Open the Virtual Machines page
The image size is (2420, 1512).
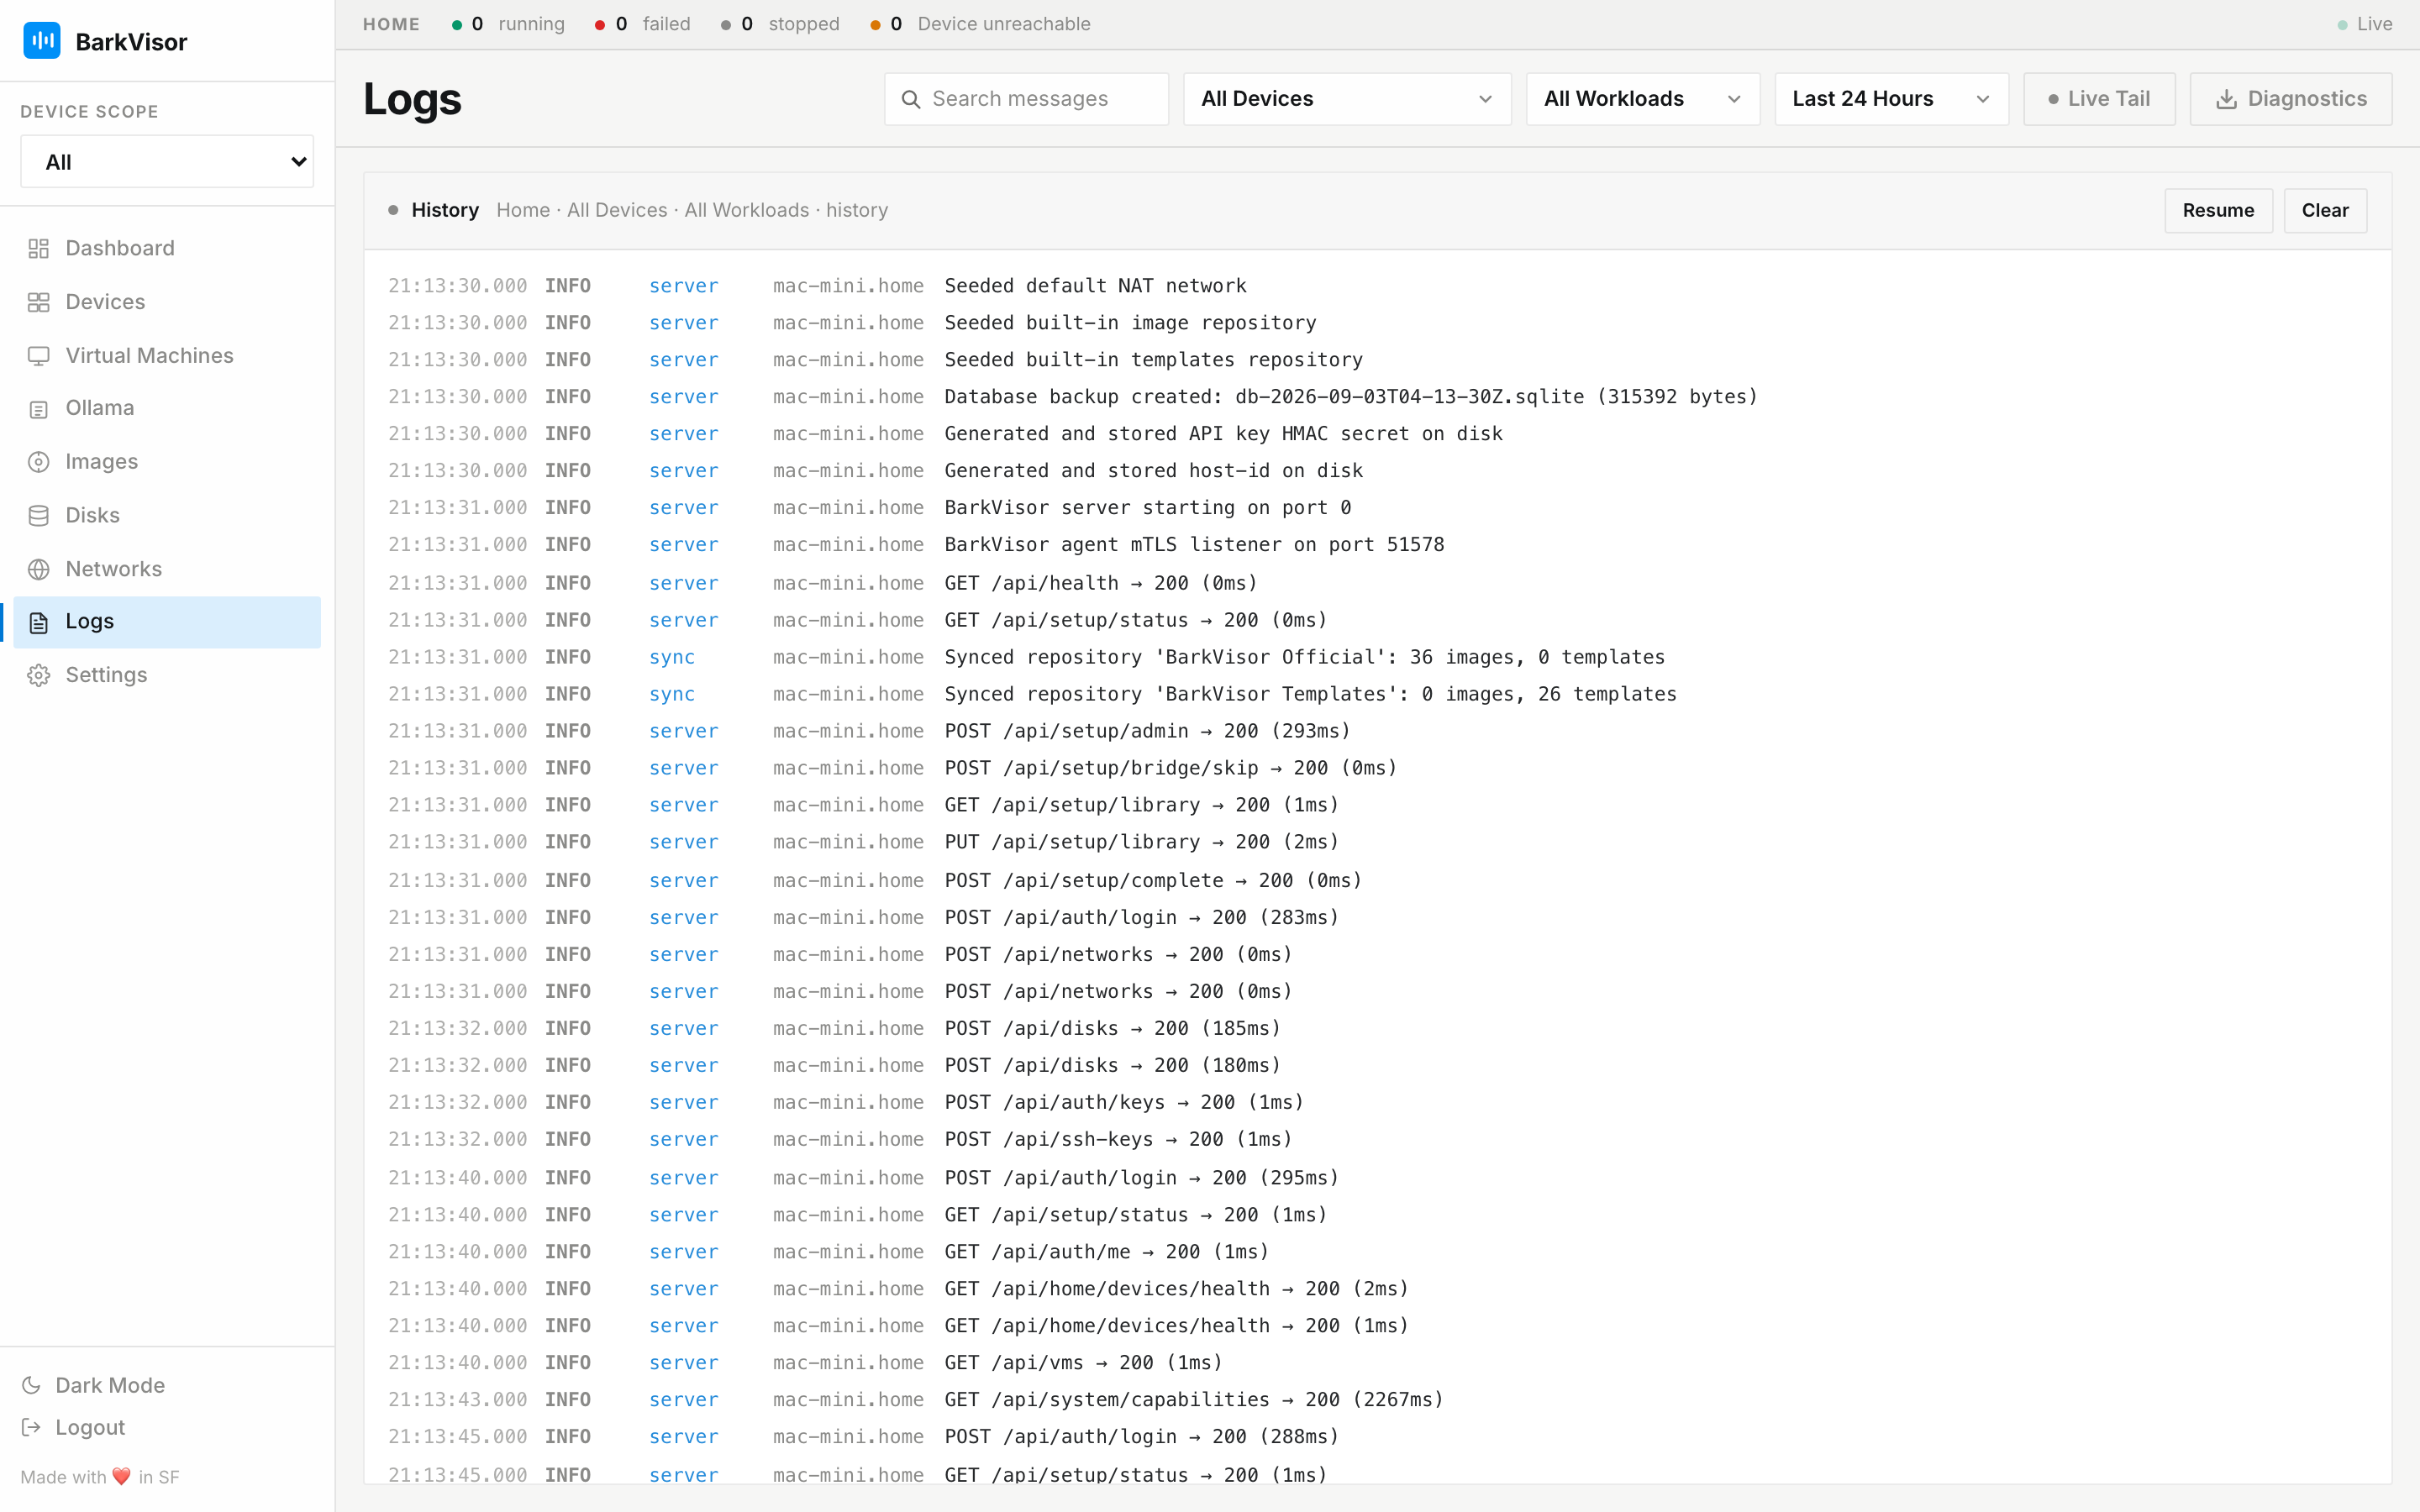tap(167, 355)
